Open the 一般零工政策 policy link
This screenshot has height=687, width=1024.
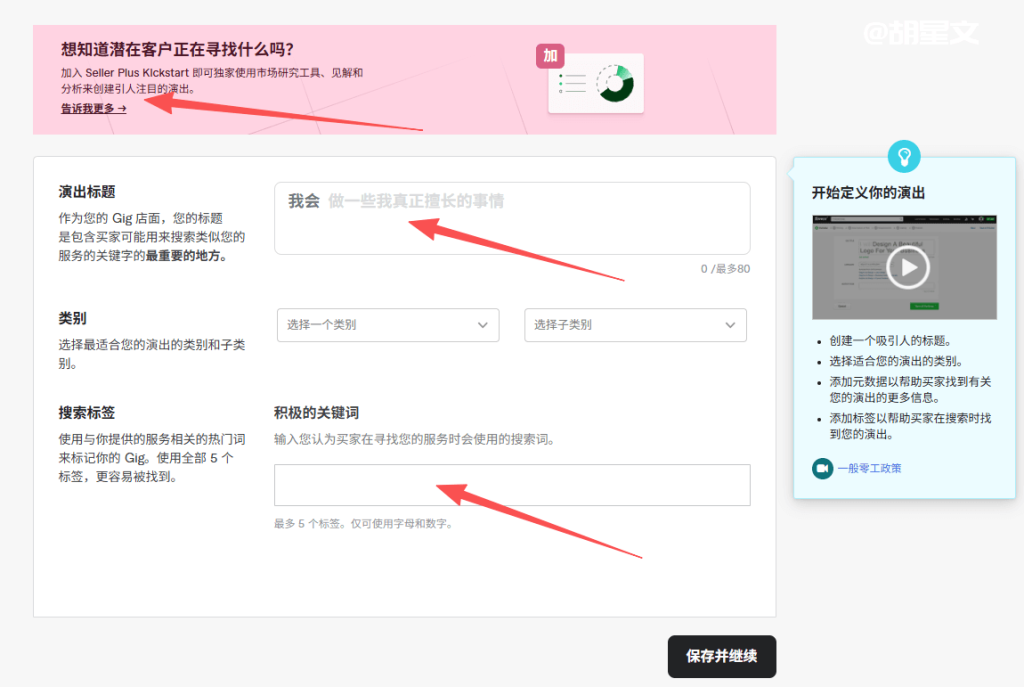click(868, 468)
